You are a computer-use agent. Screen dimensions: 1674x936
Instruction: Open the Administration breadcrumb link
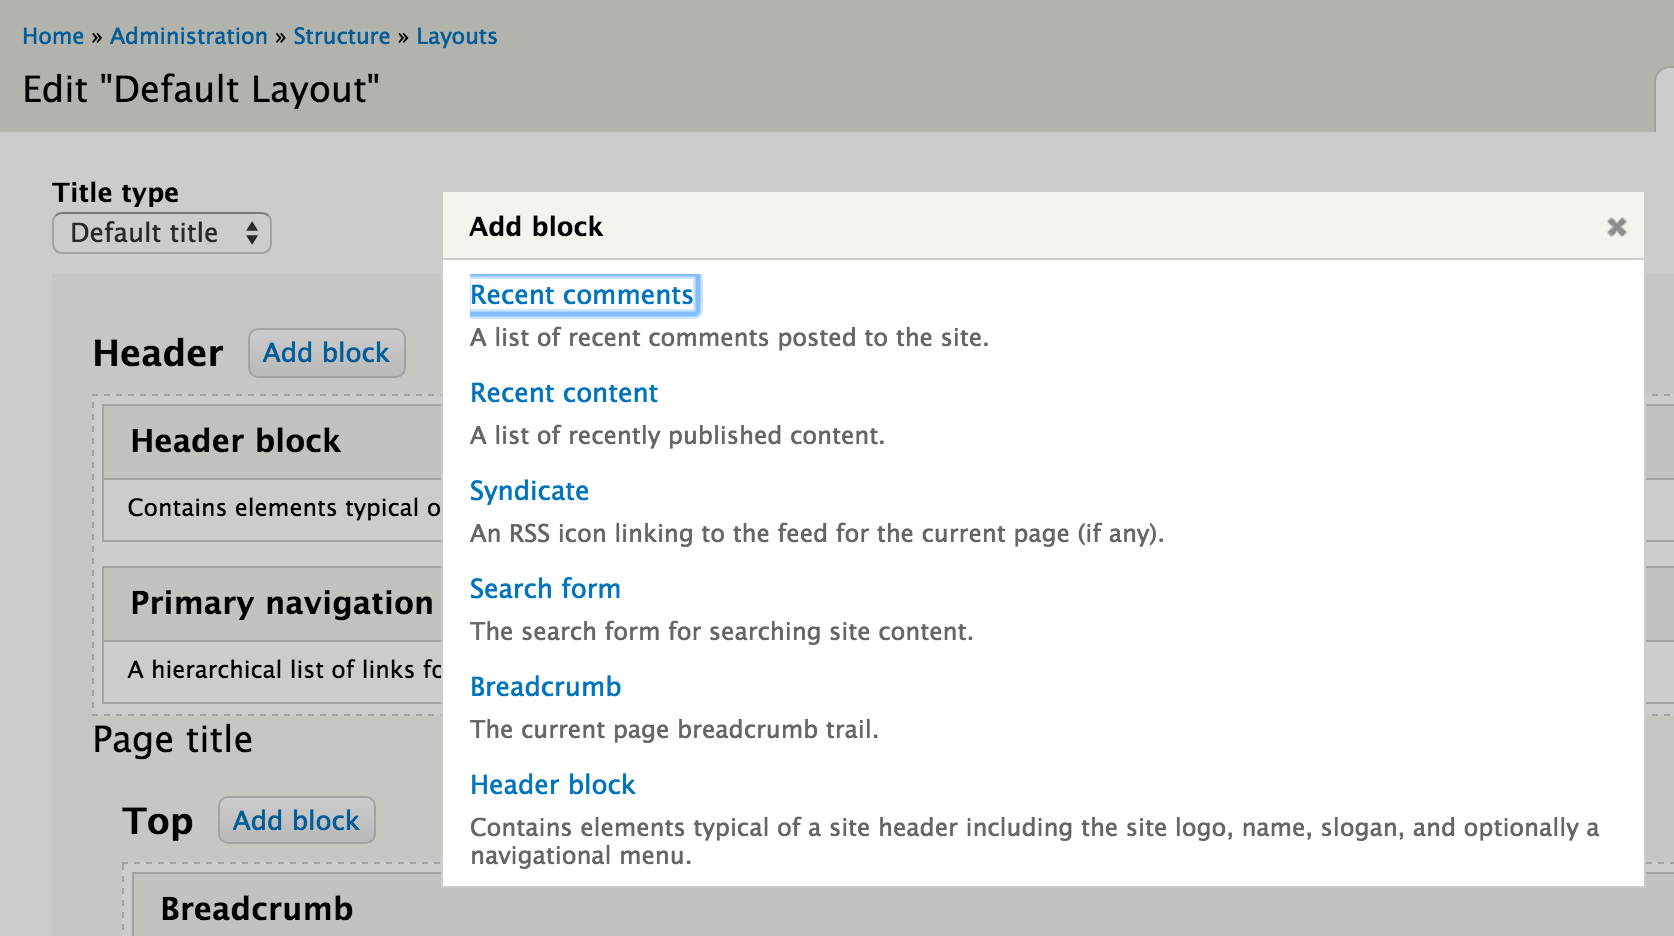(x=189, y=36)
